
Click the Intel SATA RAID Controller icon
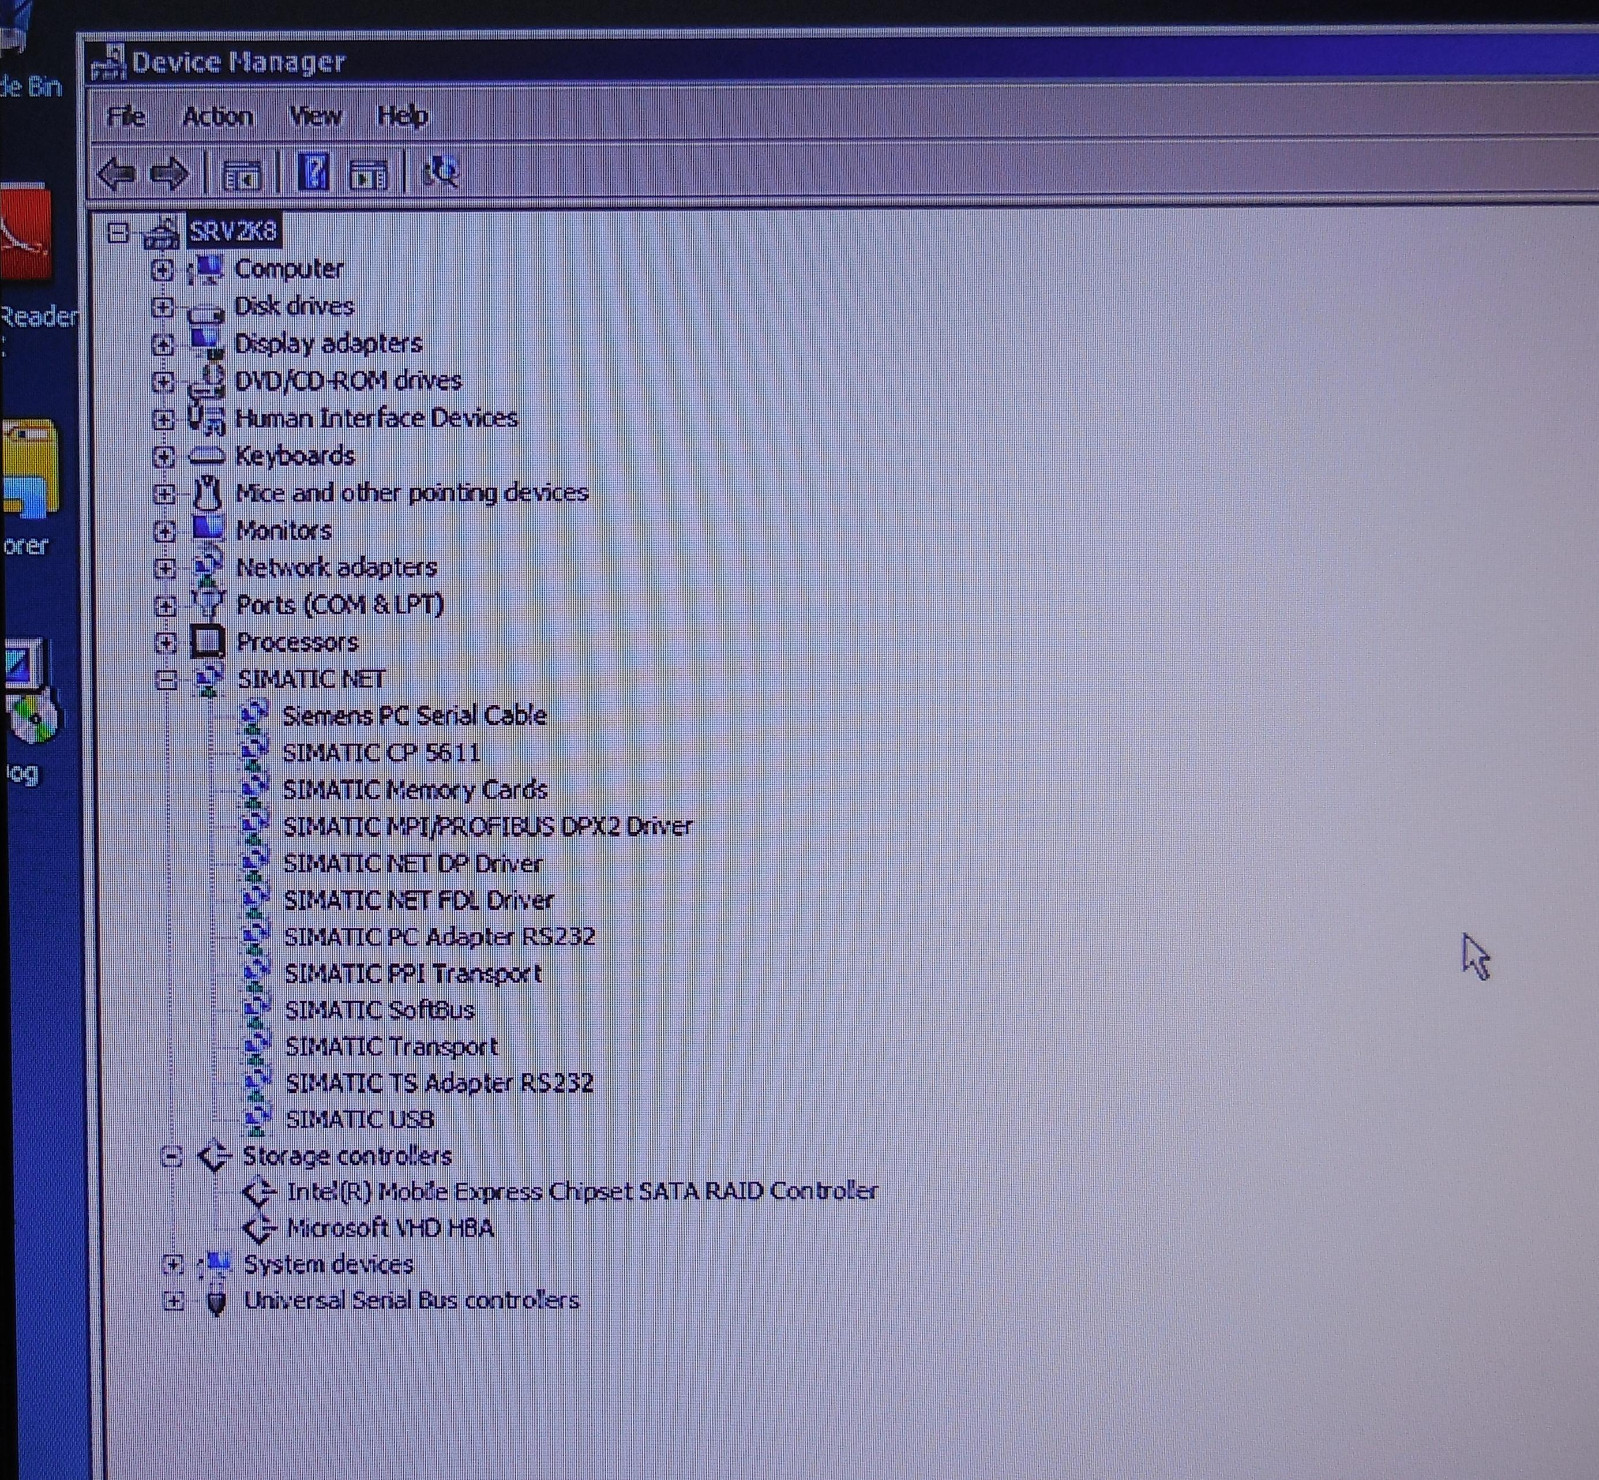click(260, 1192)
